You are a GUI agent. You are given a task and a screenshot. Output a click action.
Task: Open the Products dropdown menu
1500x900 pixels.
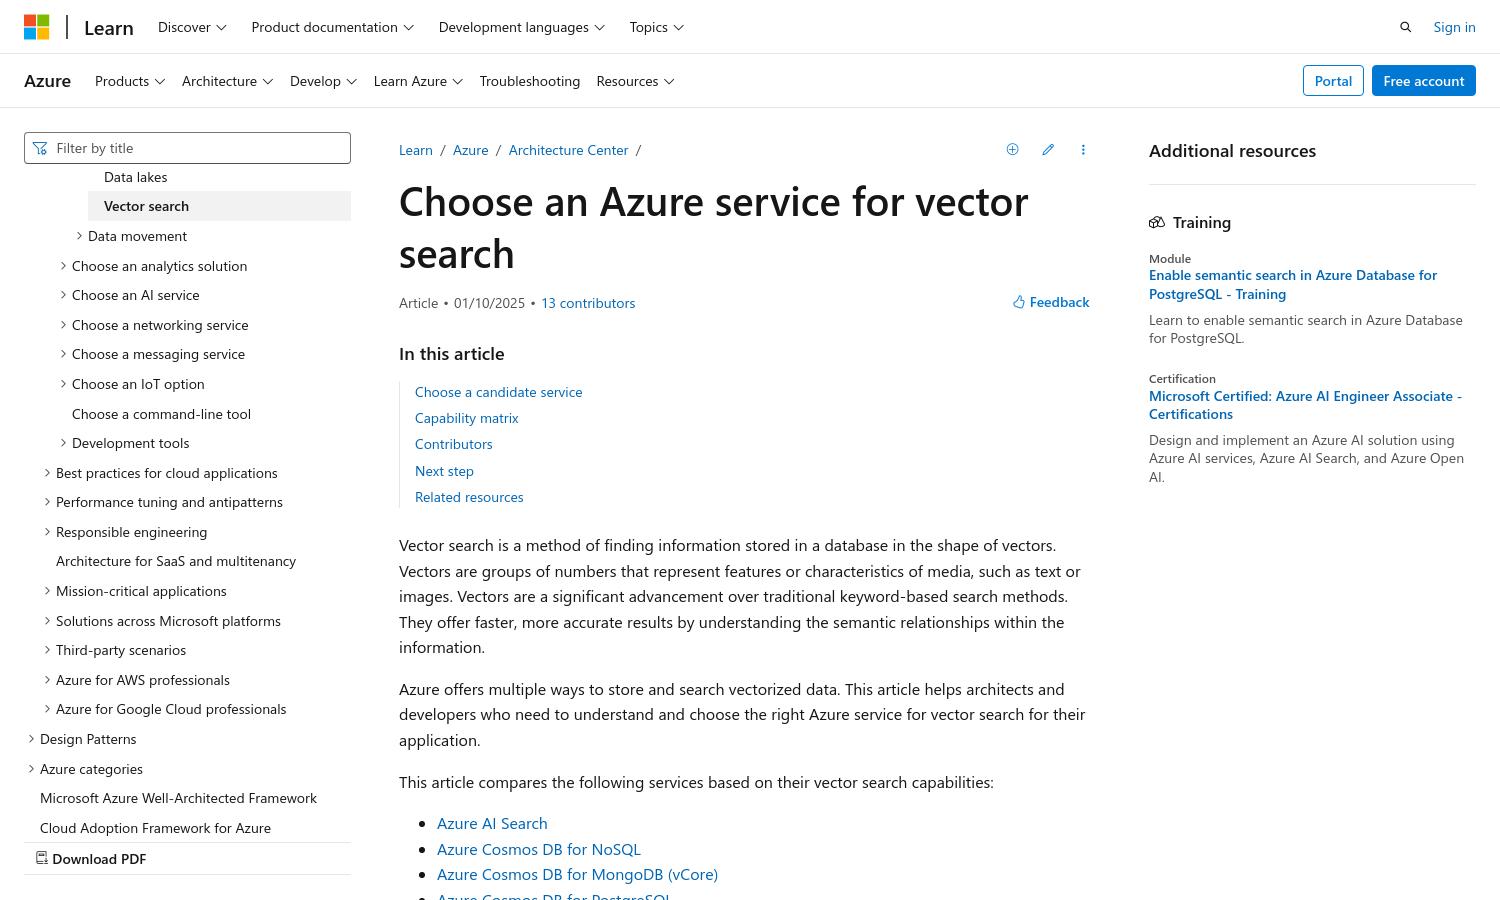tap(129, 81)
